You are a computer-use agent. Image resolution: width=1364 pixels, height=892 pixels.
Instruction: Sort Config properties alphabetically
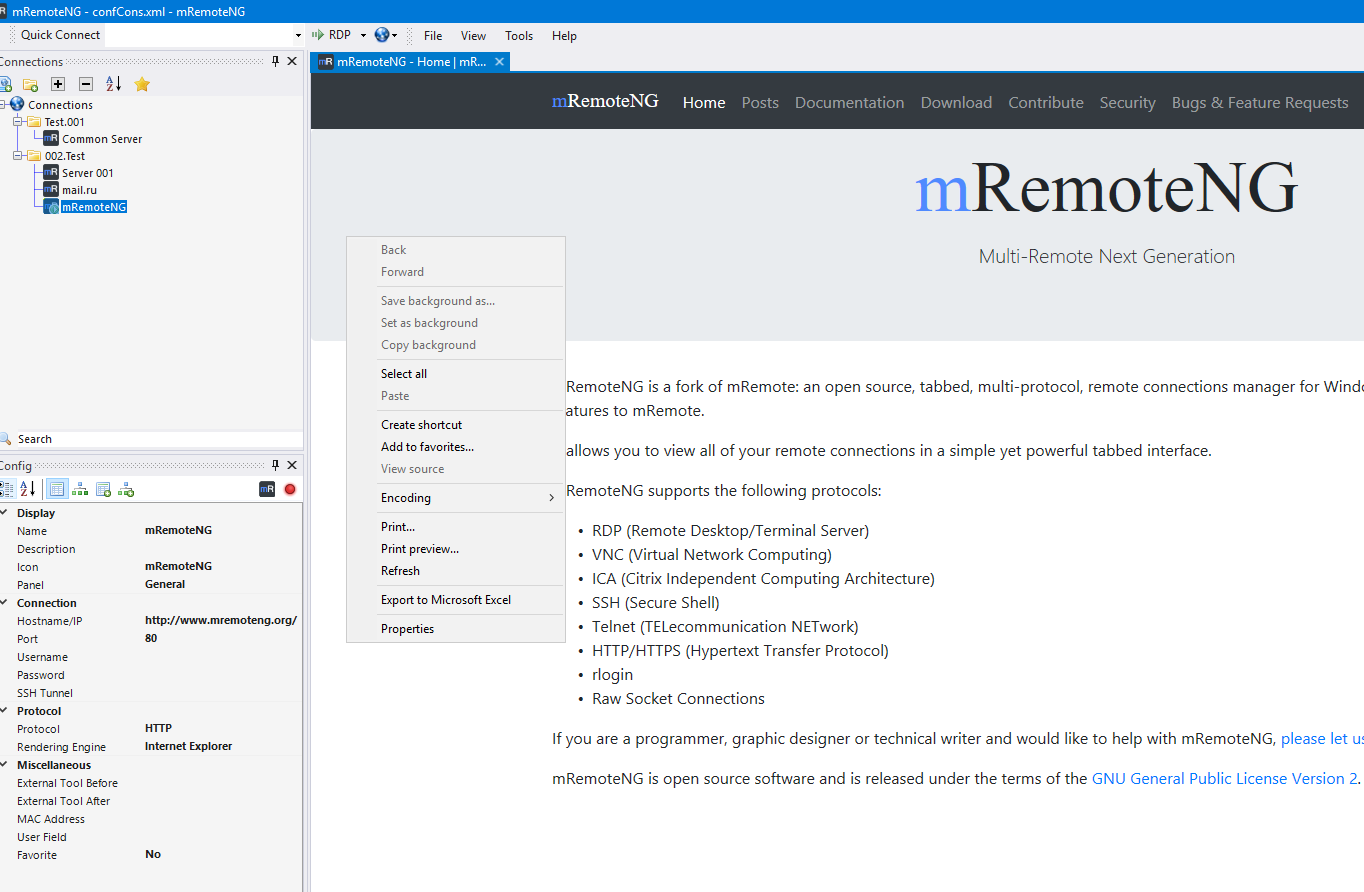pyautogui.click(x=28, y=489)
